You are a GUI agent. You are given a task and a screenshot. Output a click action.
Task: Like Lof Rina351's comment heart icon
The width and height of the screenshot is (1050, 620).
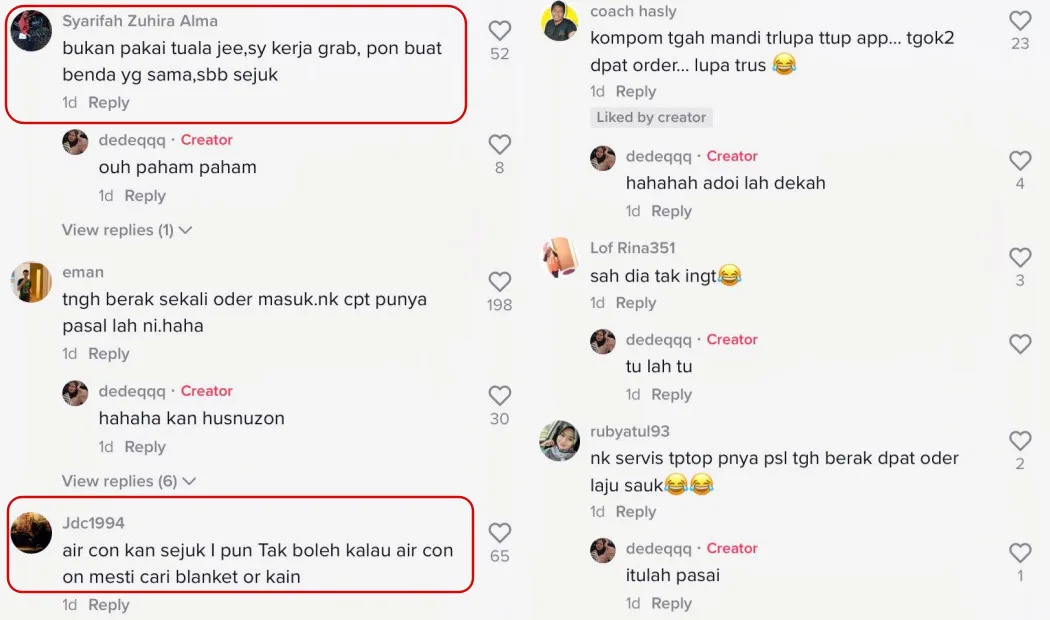tap(1020, 257)
